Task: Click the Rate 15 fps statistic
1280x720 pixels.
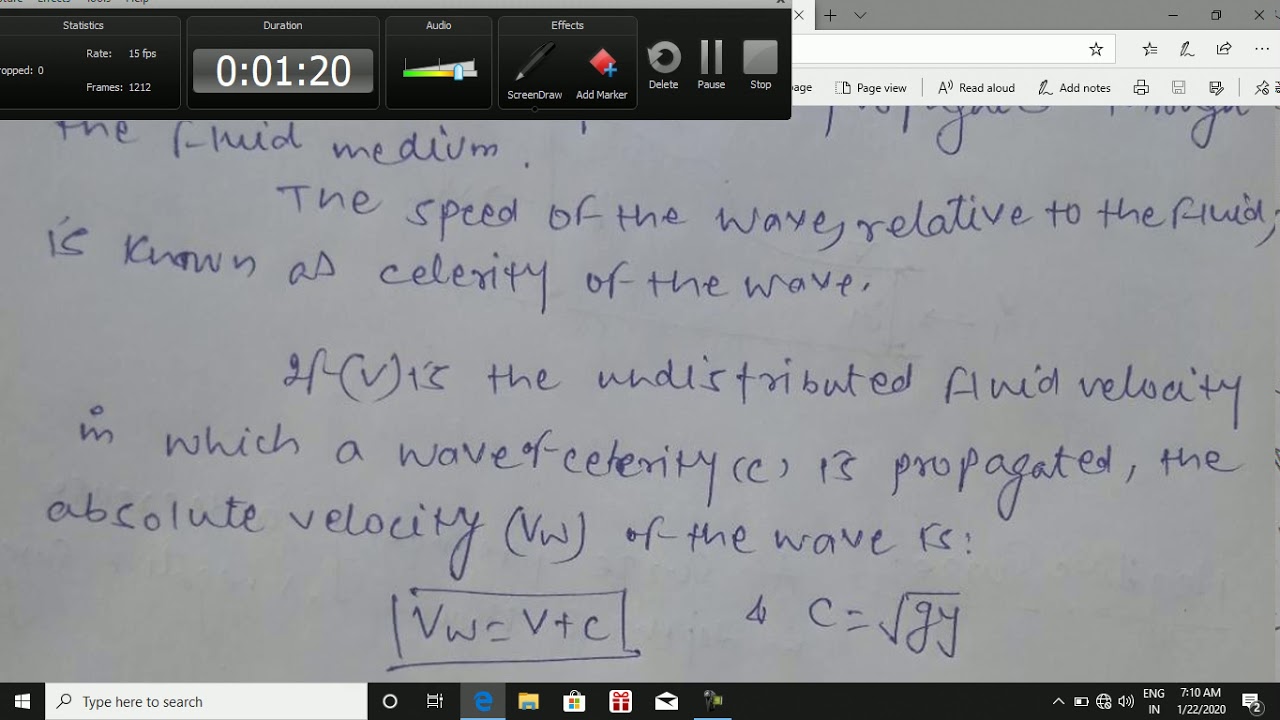Action: coord(121,54)
